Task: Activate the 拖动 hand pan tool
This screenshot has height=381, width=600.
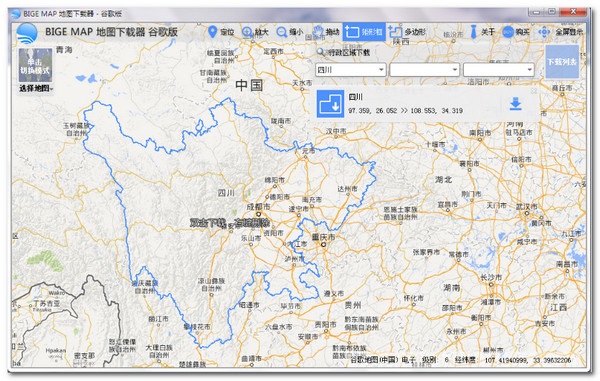Action: (326, 32)
